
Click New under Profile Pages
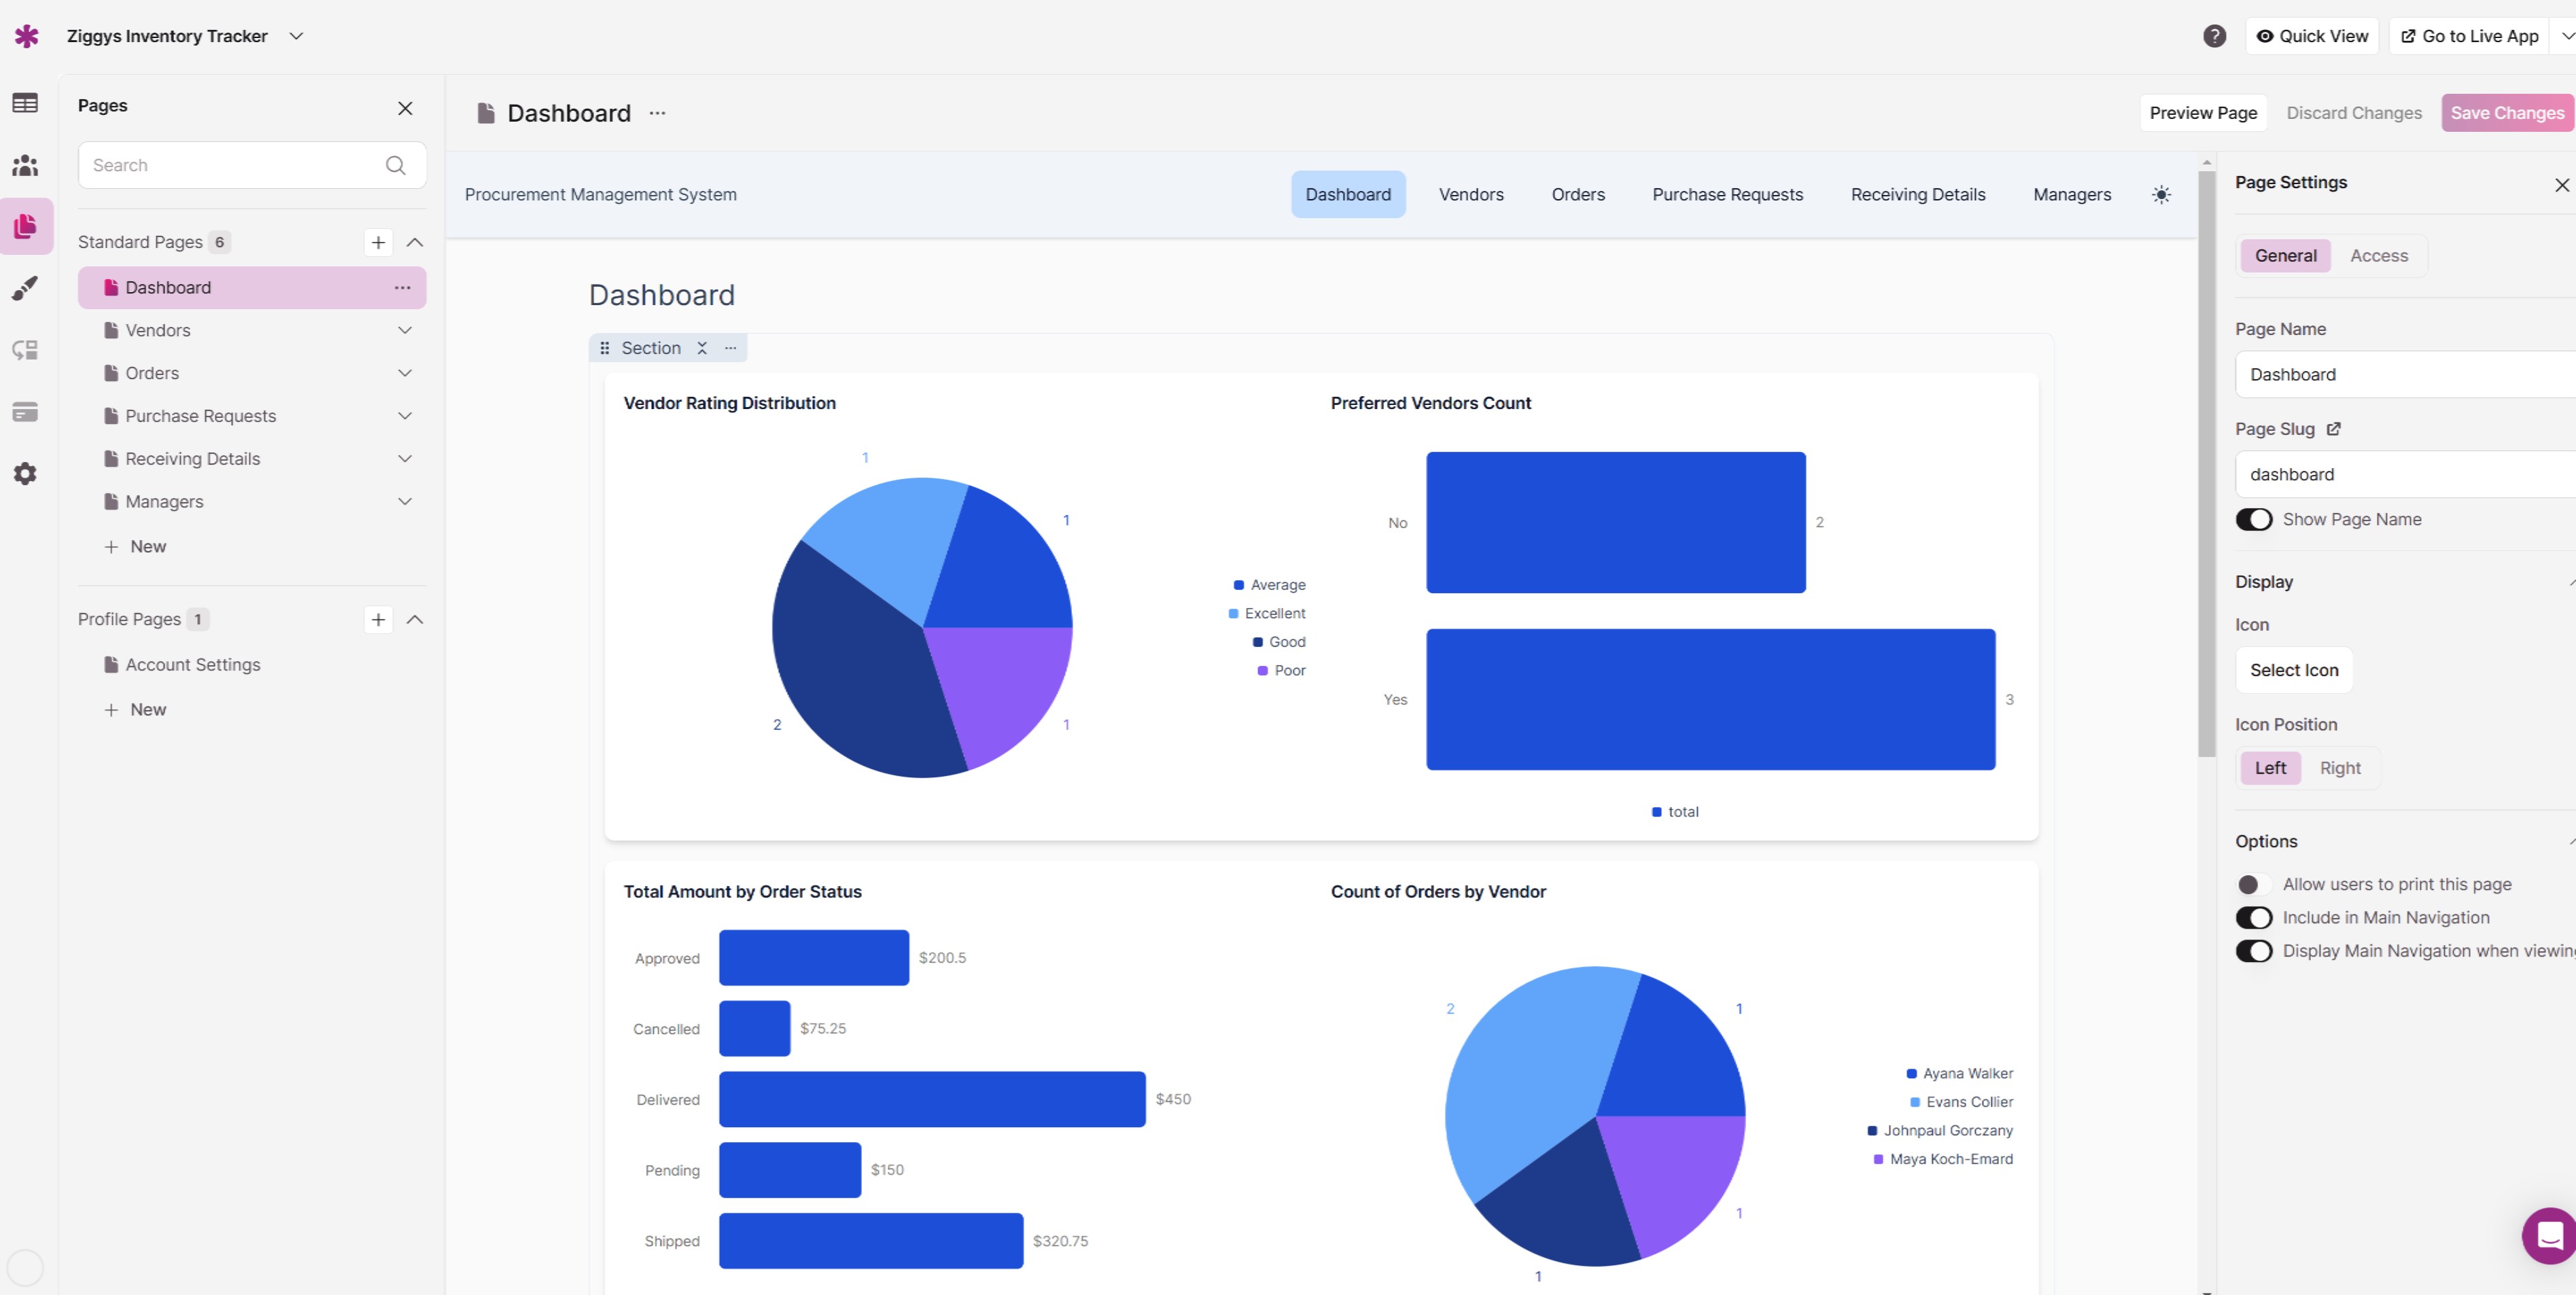click(x=136, y=710)
